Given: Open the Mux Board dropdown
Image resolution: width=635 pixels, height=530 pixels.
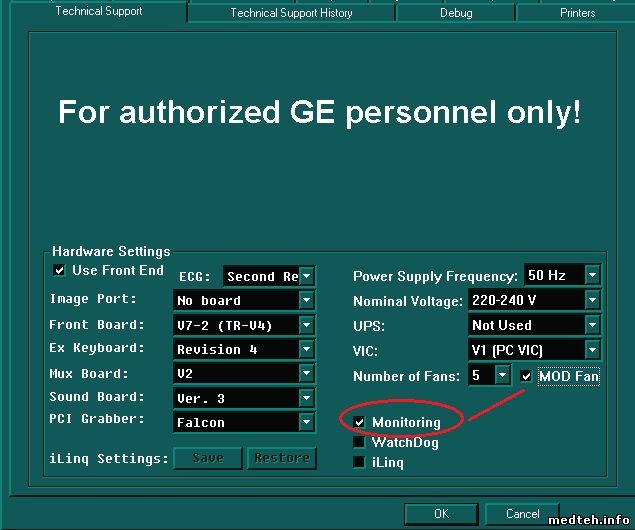Looking at the screenshot, I should pyautogui.click(x=307, y=374).
